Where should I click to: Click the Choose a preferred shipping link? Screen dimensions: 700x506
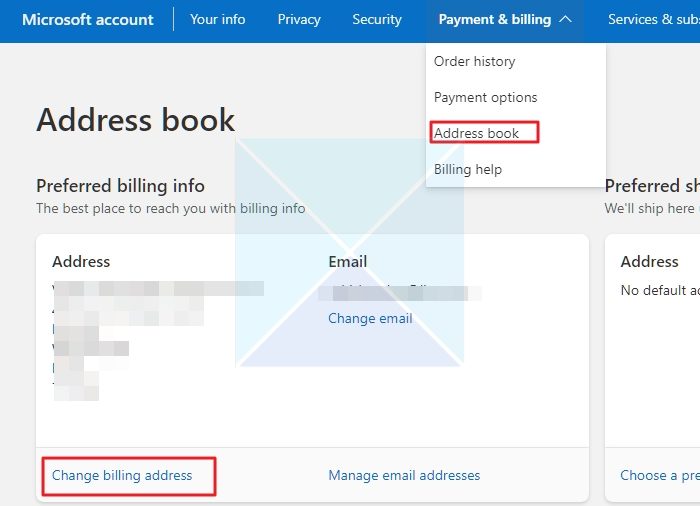(x=660, y=476)
